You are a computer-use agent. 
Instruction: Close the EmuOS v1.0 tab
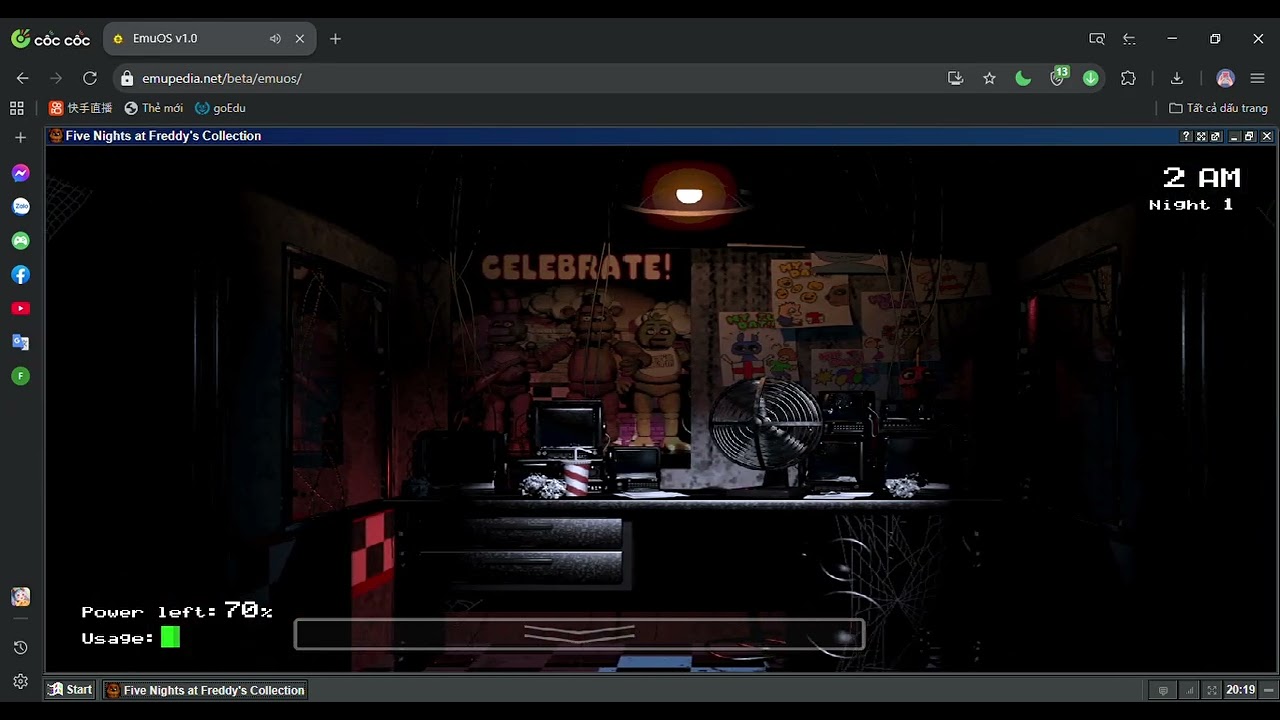pyautogui.click(x=300, y=39)
